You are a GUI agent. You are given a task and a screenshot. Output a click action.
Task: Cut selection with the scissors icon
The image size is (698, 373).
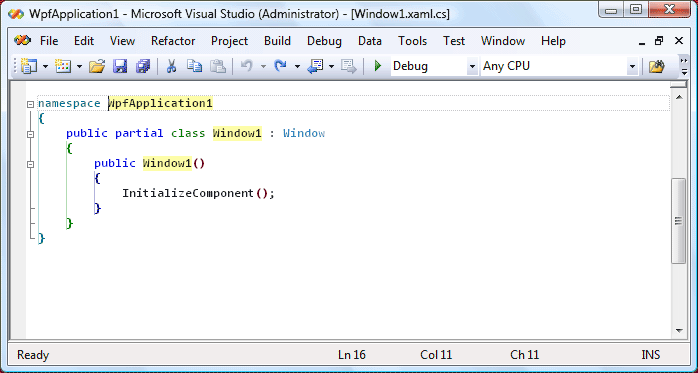pos(171,67)
